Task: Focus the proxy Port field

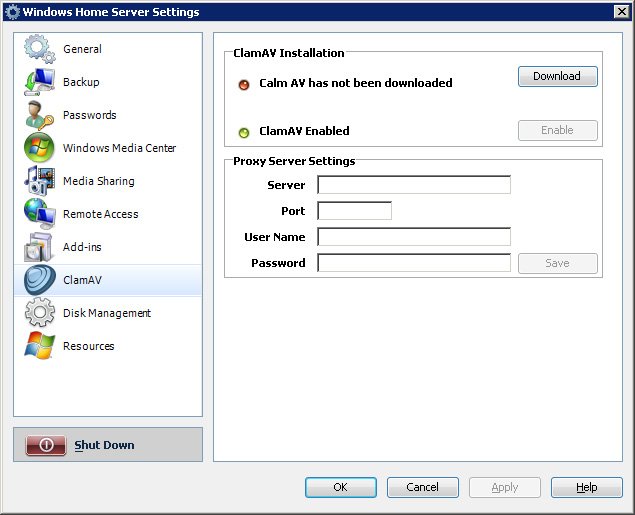Action: (354, 211)
